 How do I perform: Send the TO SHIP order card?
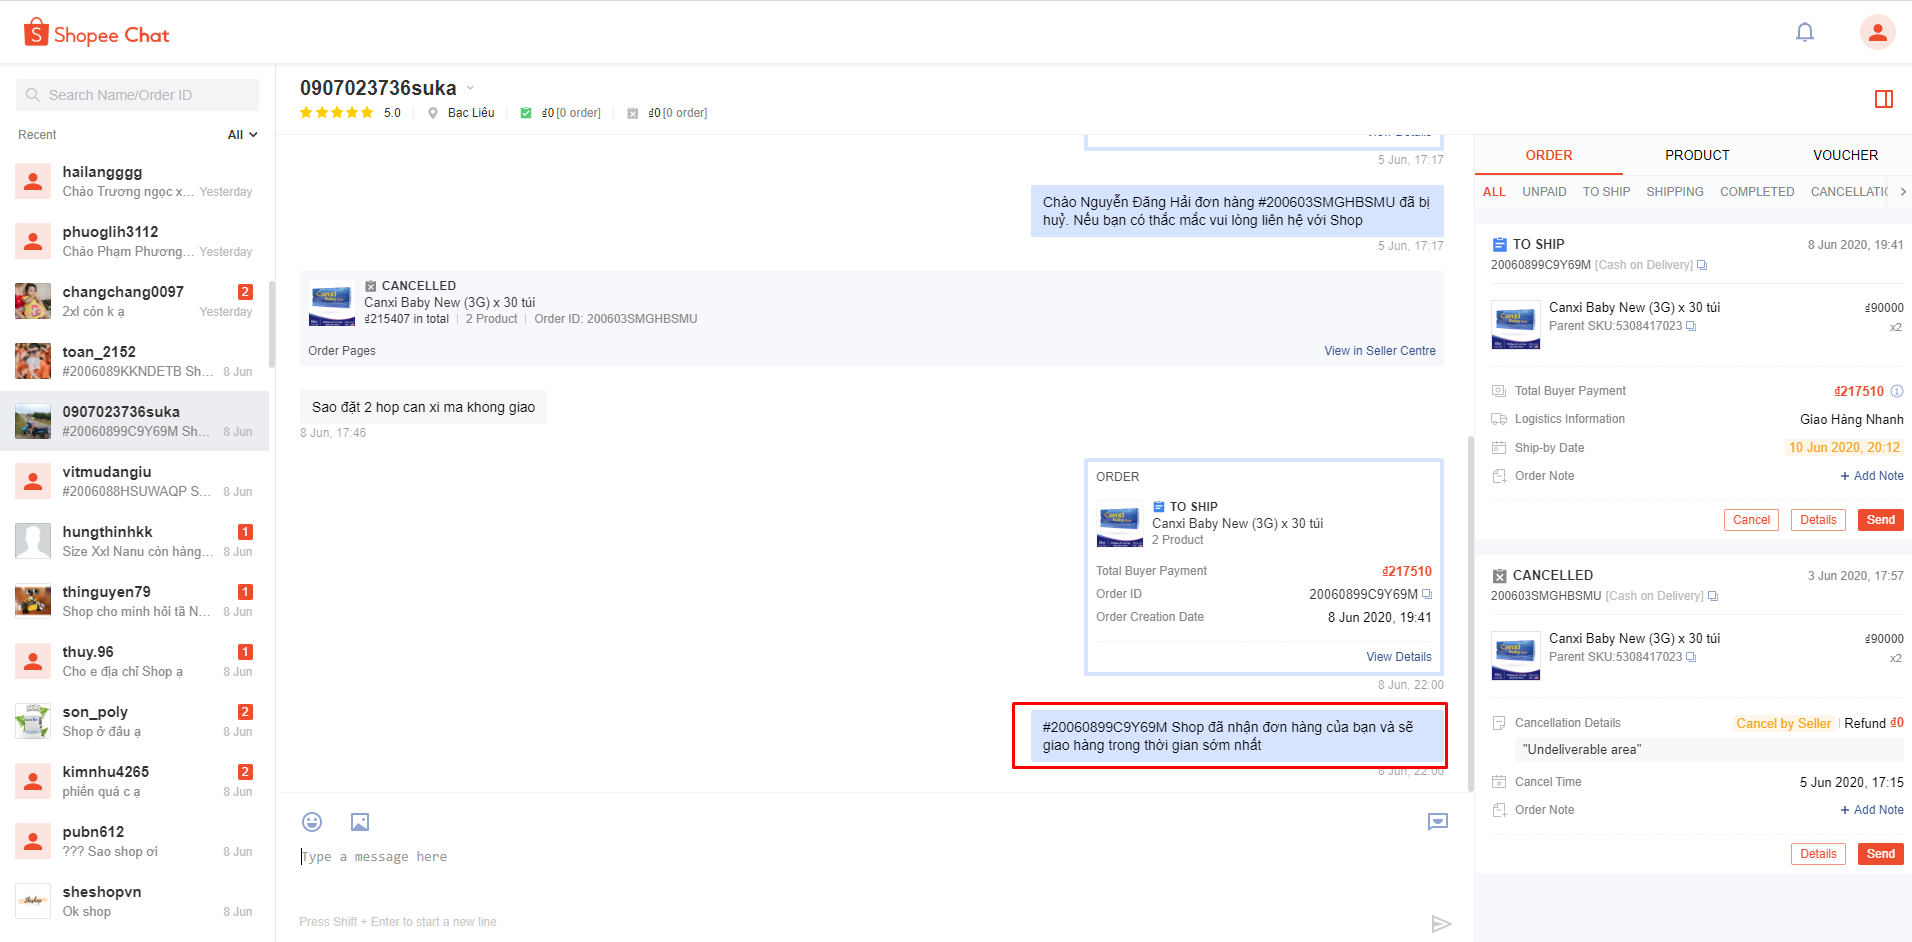coord(1880,520)
